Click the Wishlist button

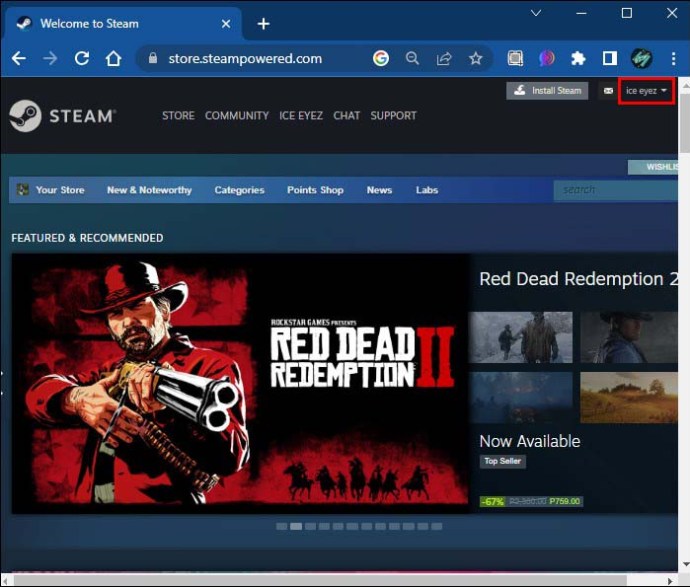[653, 167]
